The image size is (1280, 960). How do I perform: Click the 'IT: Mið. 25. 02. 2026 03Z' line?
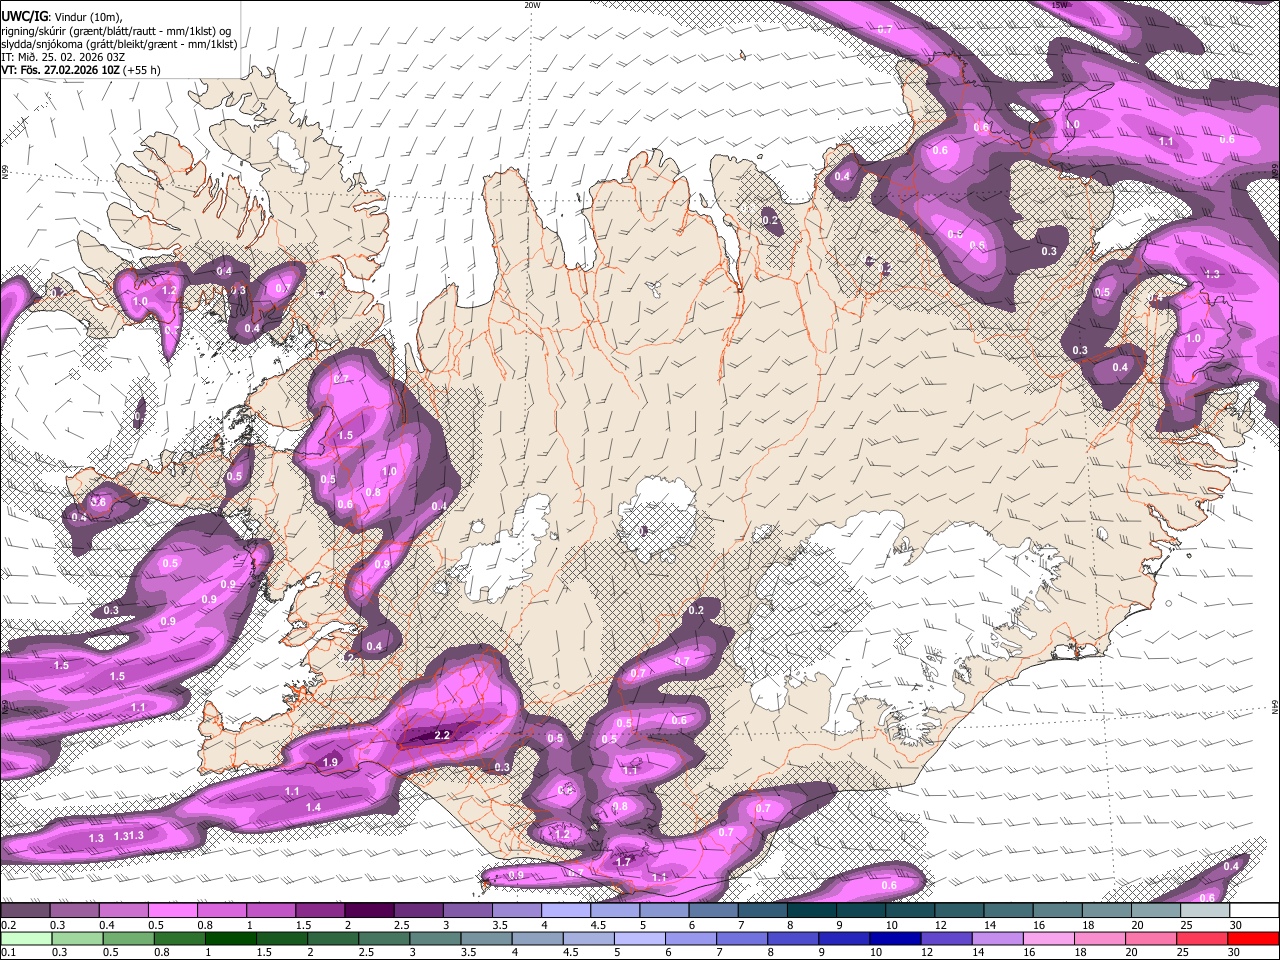click(63, 57)
